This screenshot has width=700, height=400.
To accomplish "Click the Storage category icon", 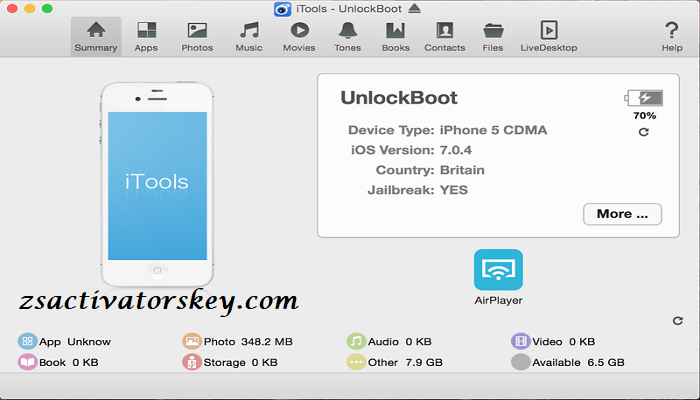I will [x=192, y=362].
